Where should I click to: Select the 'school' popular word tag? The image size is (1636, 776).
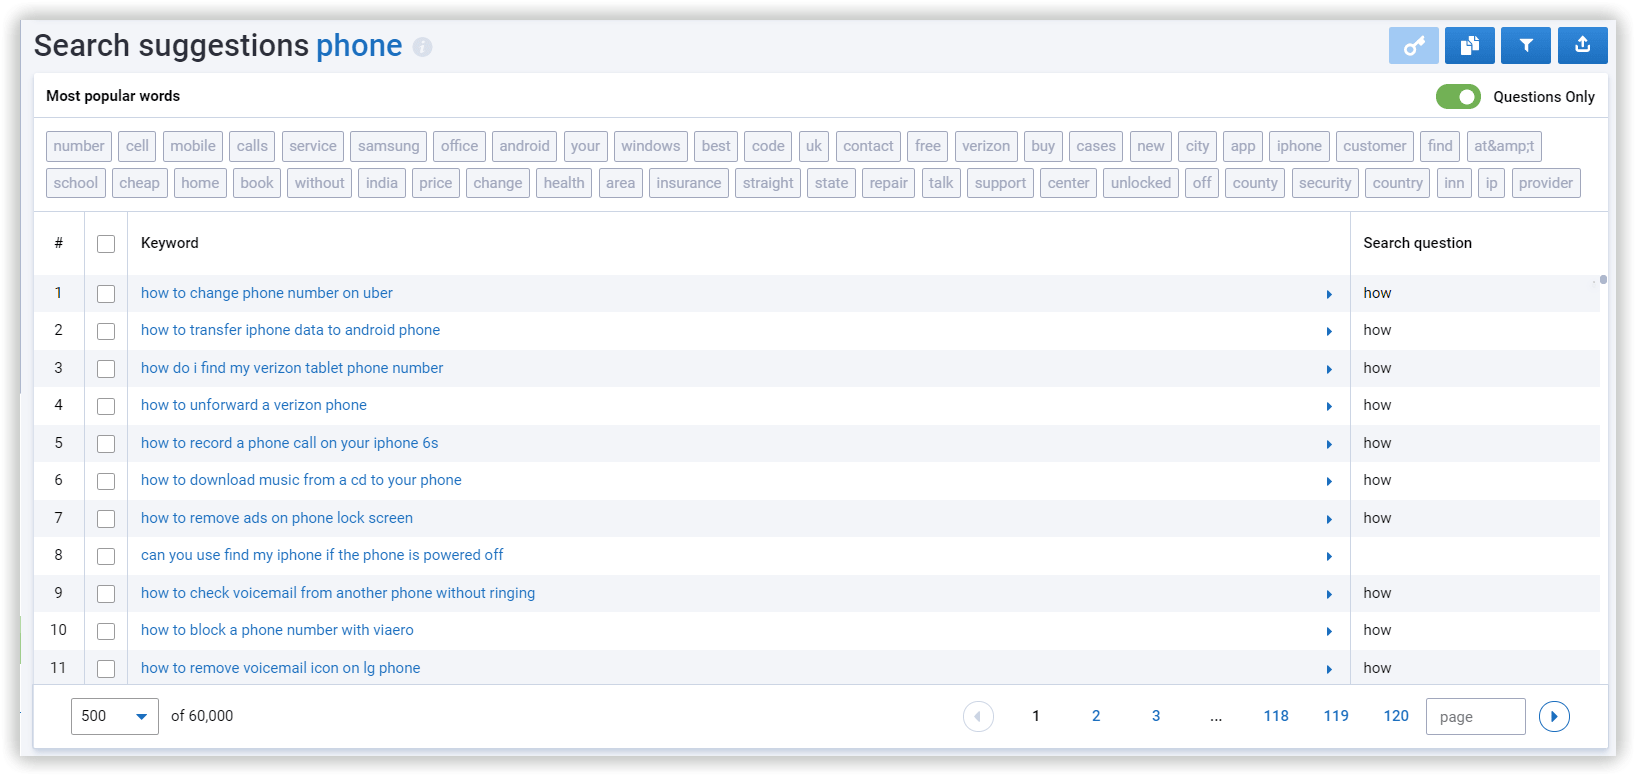pos(76,183)
